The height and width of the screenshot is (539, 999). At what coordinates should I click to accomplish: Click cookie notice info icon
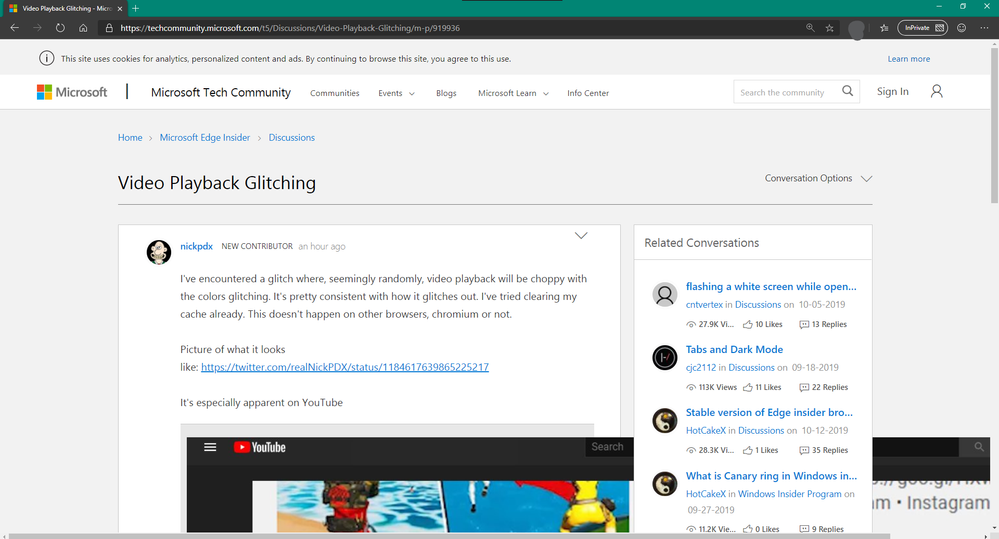pos(47,59)
